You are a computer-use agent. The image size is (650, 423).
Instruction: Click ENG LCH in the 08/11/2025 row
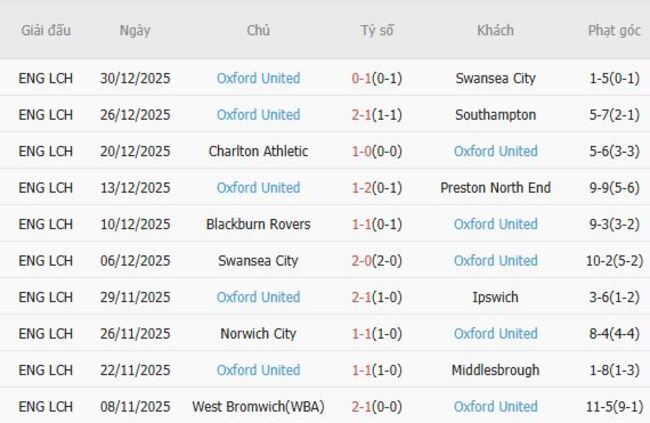[46, 407]
